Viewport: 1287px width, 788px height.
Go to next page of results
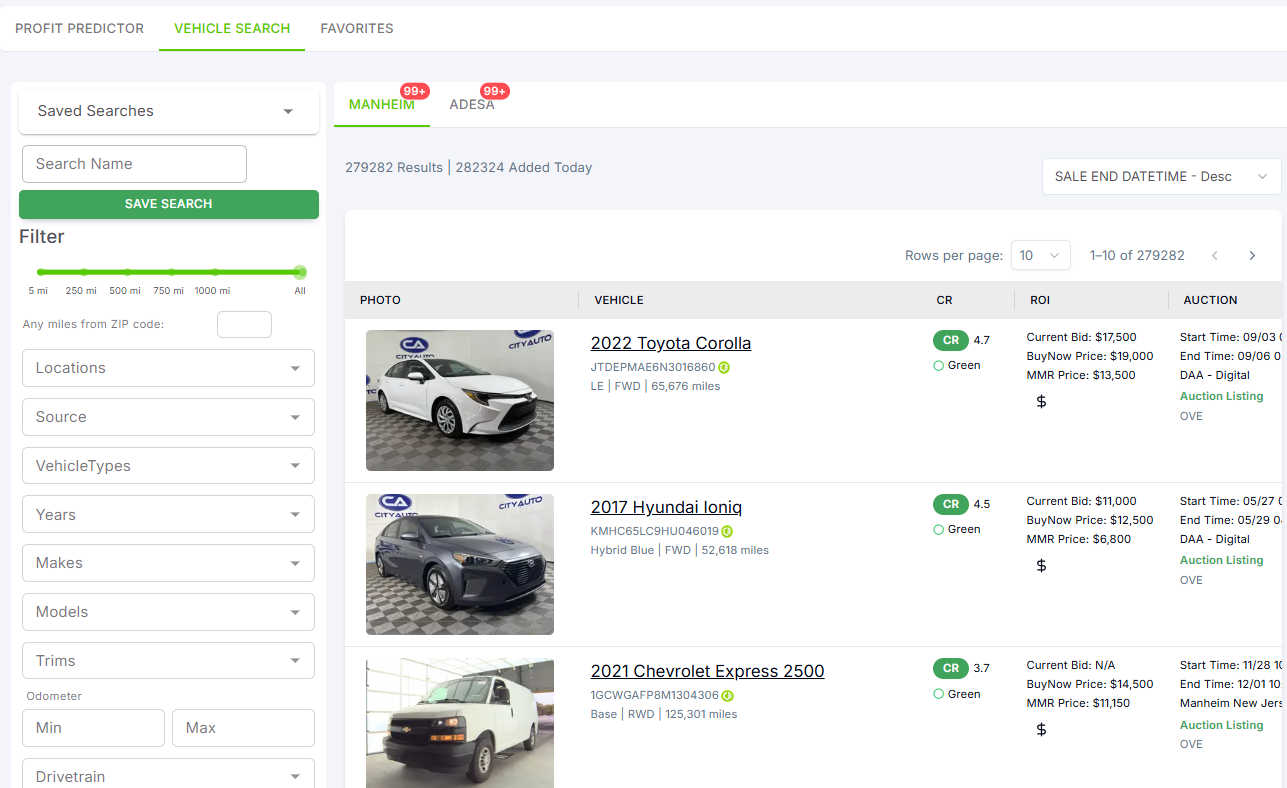1252,256
